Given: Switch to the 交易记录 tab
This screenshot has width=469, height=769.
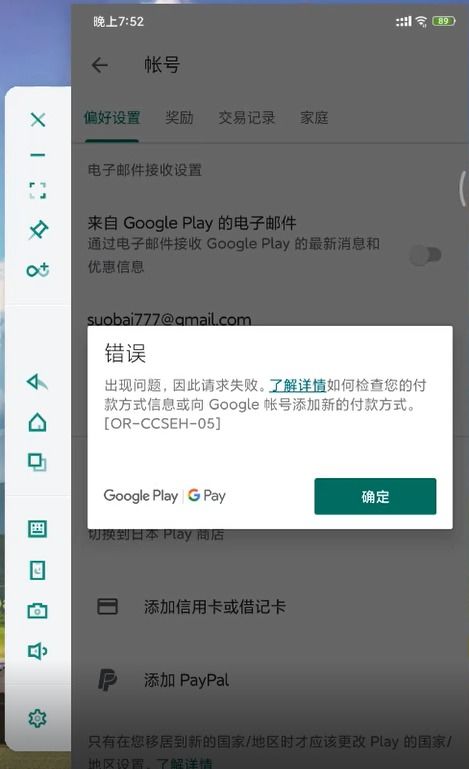Looking at the screenshot, I should 246,118.
